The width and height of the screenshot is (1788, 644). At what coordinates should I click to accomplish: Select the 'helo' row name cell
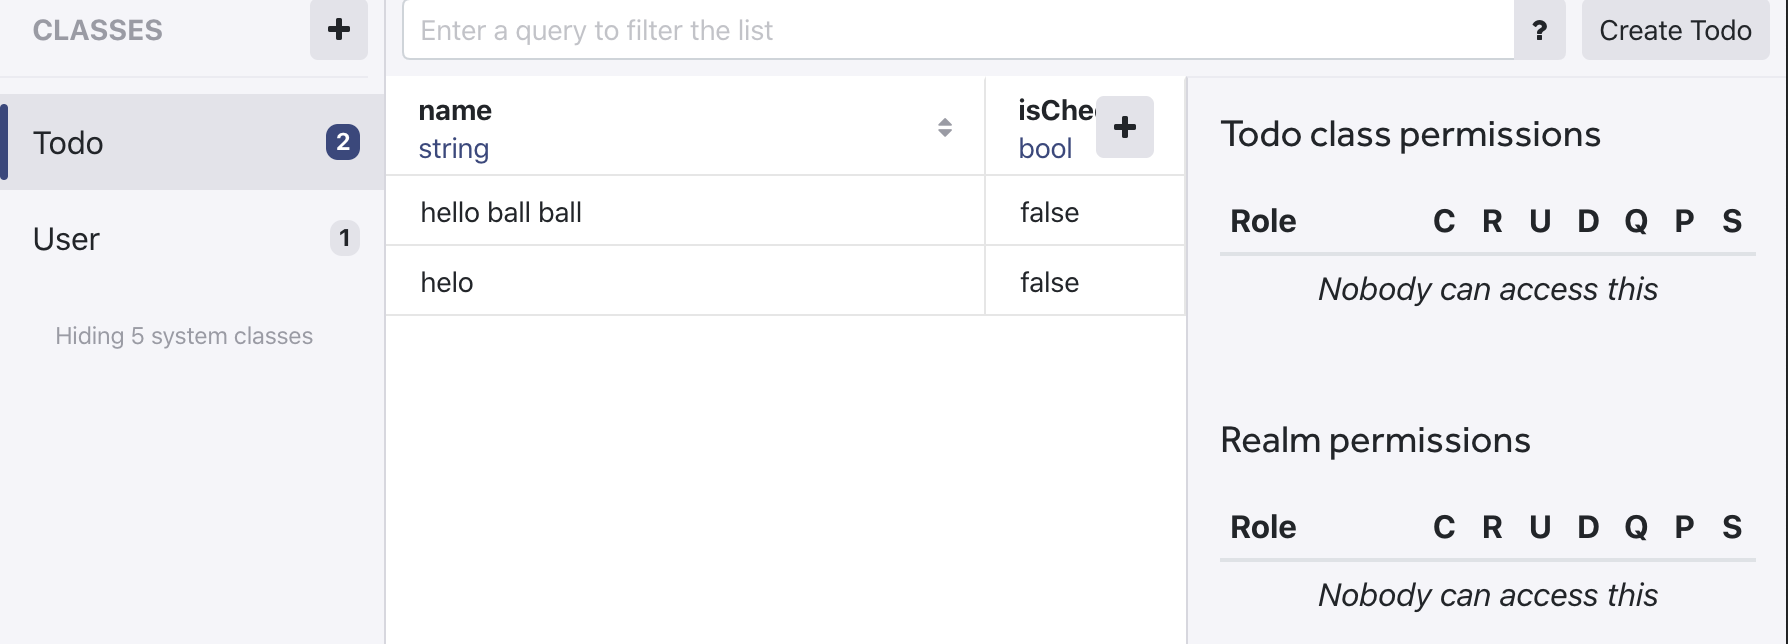pos(685,281)
